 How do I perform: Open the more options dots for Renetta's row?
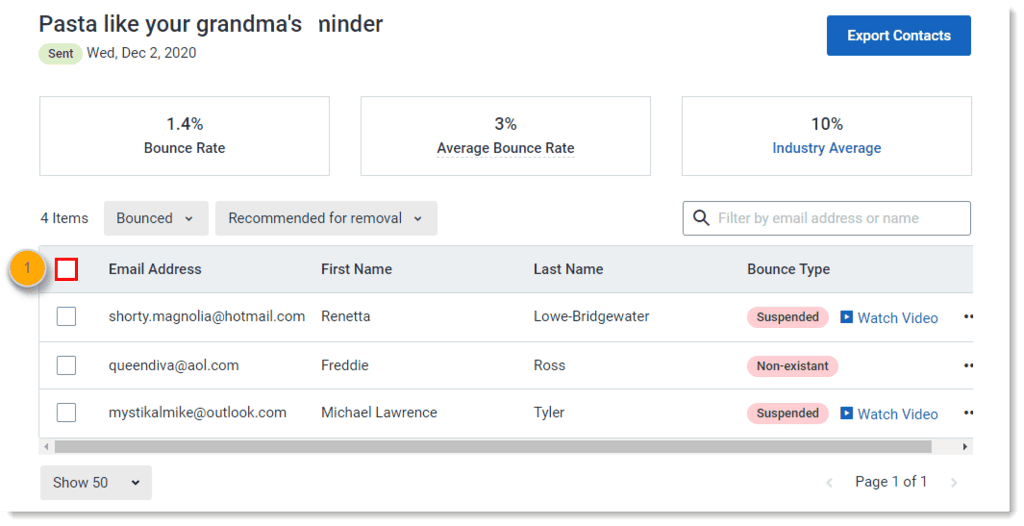[x=967, y=317]
